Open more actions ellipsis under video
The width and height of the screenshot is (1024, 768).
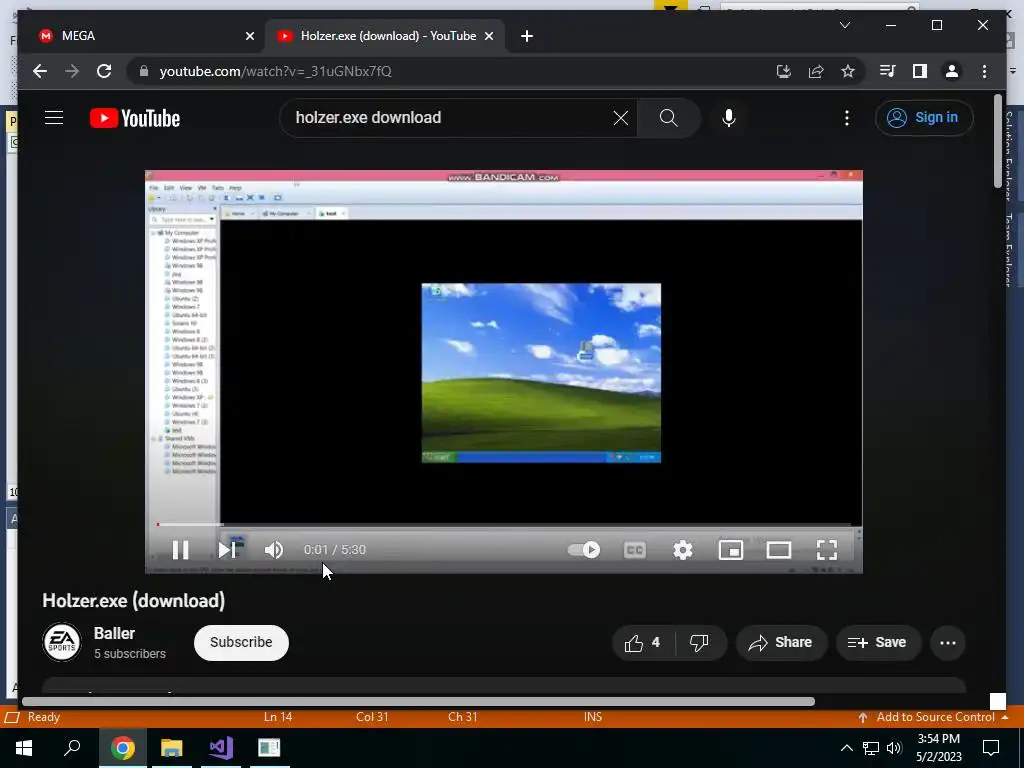(x=948, y=643)
